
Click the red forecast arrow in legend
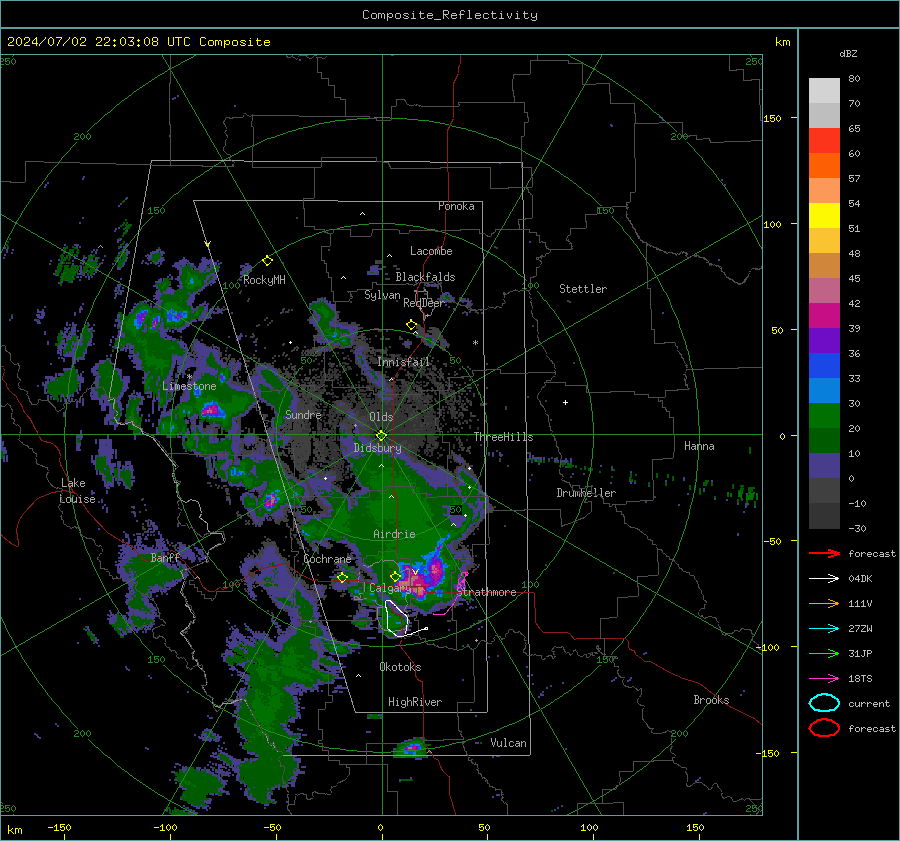[x=824, y=553]
